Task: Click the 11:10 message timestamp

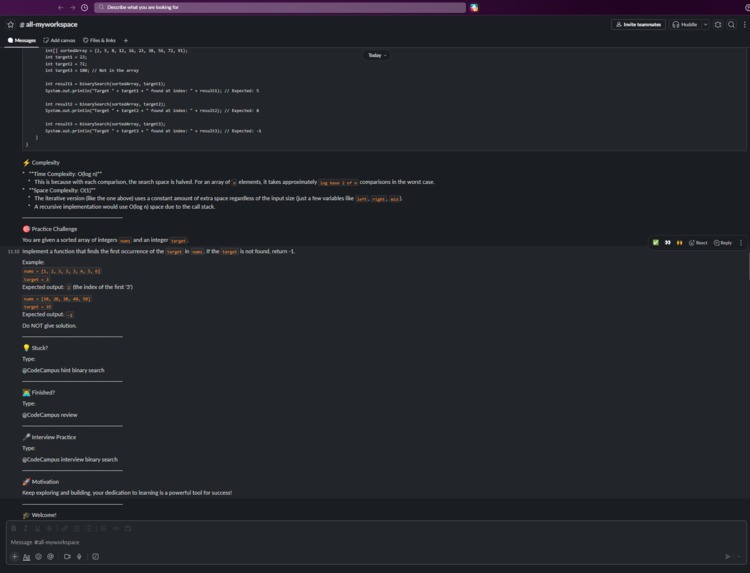Action: click(x=13, y=252)
